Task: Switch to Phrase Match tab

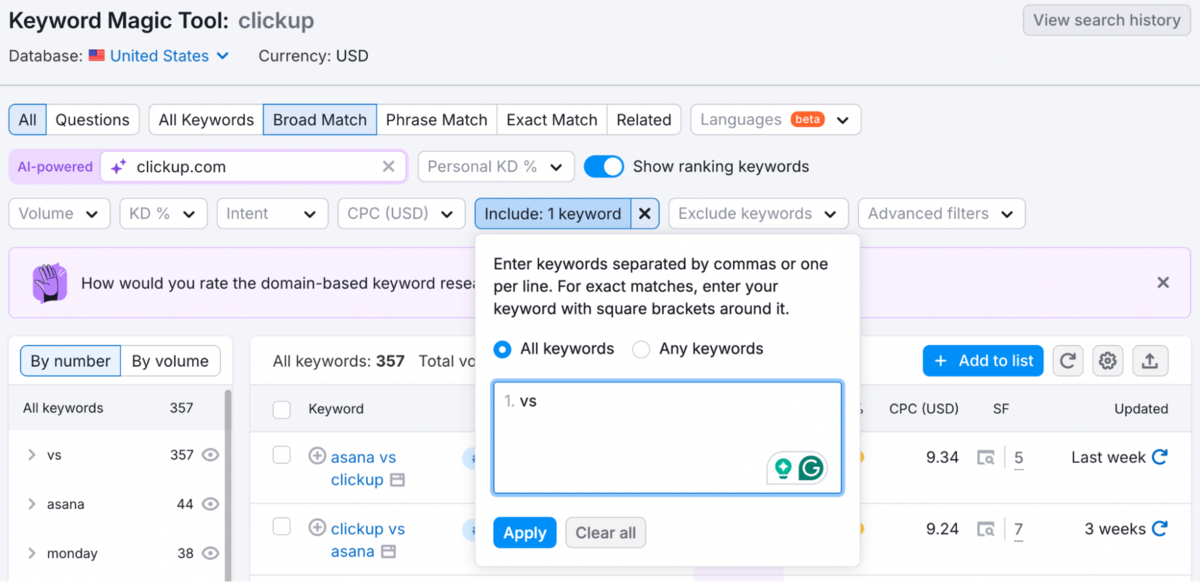Action: (x=437, y=120)
